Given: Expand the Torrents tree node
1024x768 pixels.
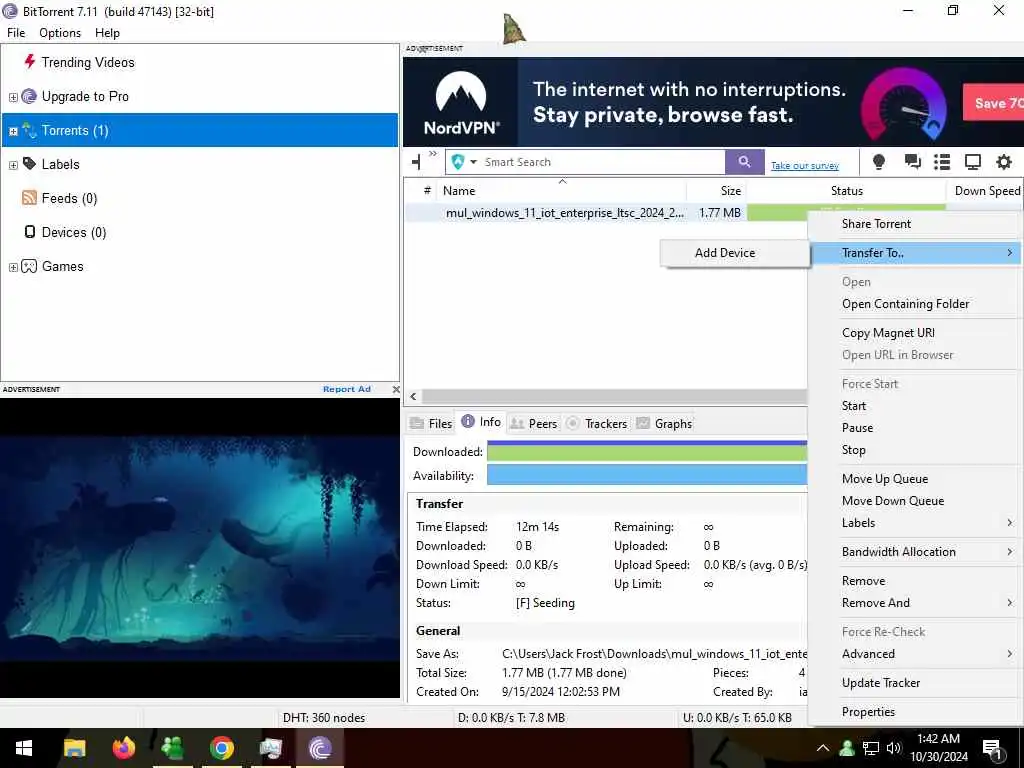Looking at the screenshot, I should pyautogui.click(x=13, y=131).
